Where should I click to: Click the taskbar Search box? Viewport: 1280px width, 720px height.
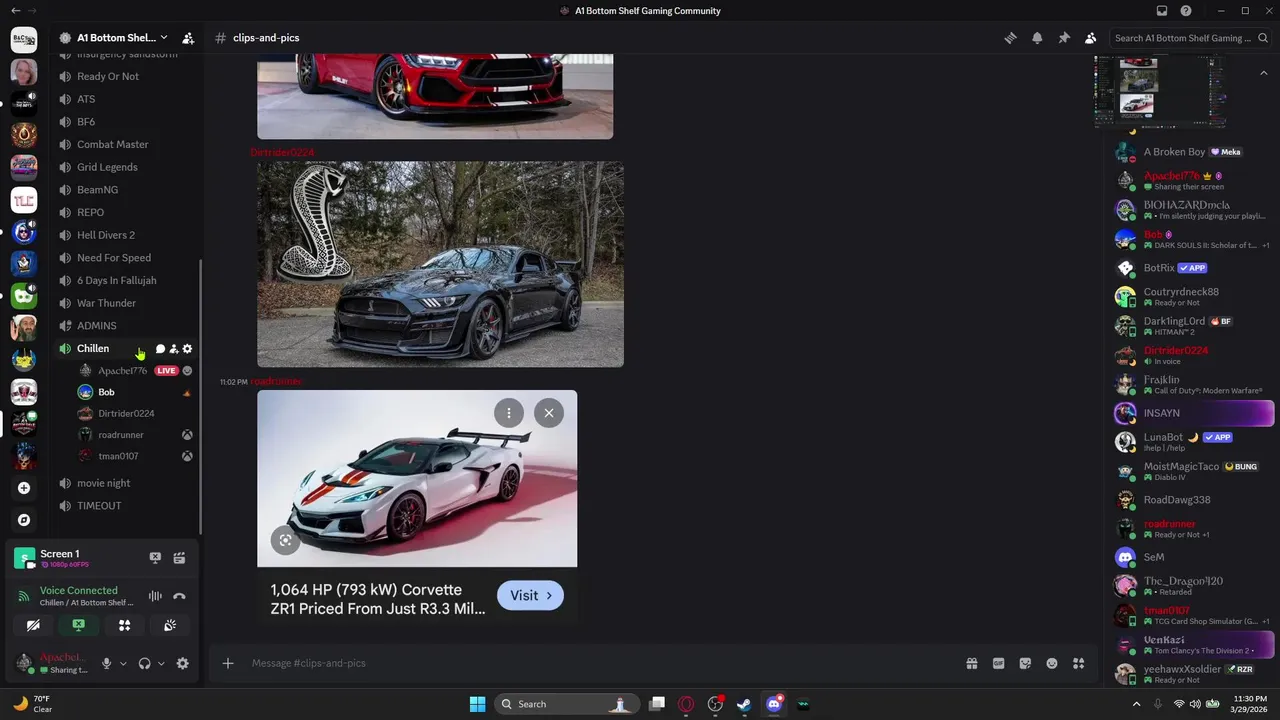coord(567,704)
